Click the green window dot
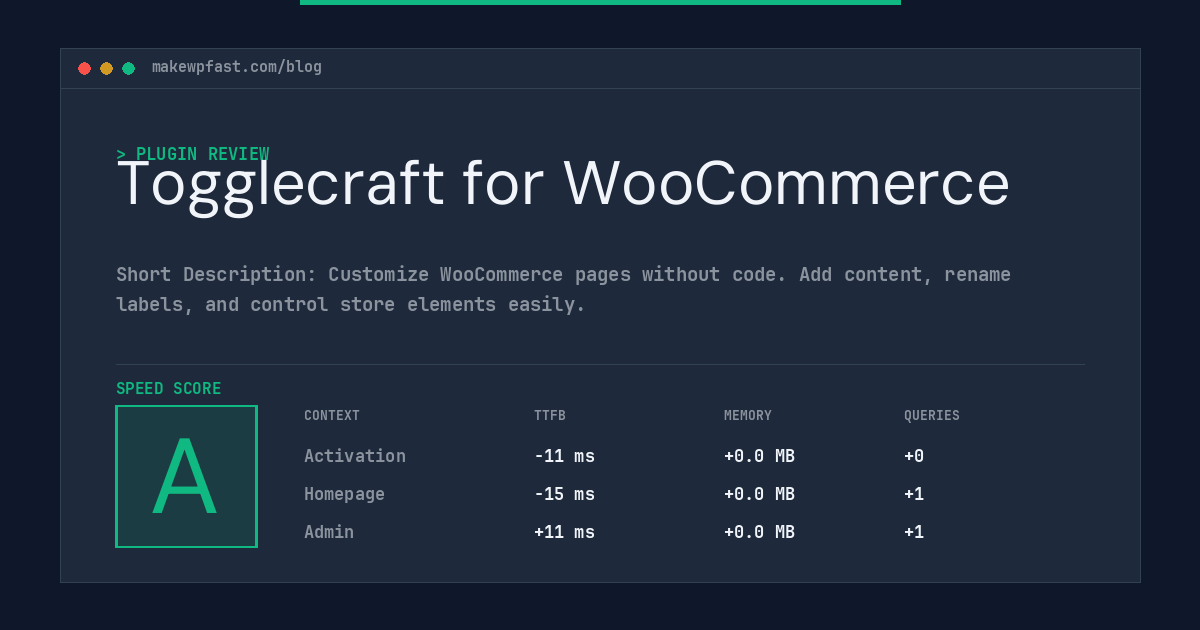Viewport: 1200px width, 630px height. click(x=128, y=68)
